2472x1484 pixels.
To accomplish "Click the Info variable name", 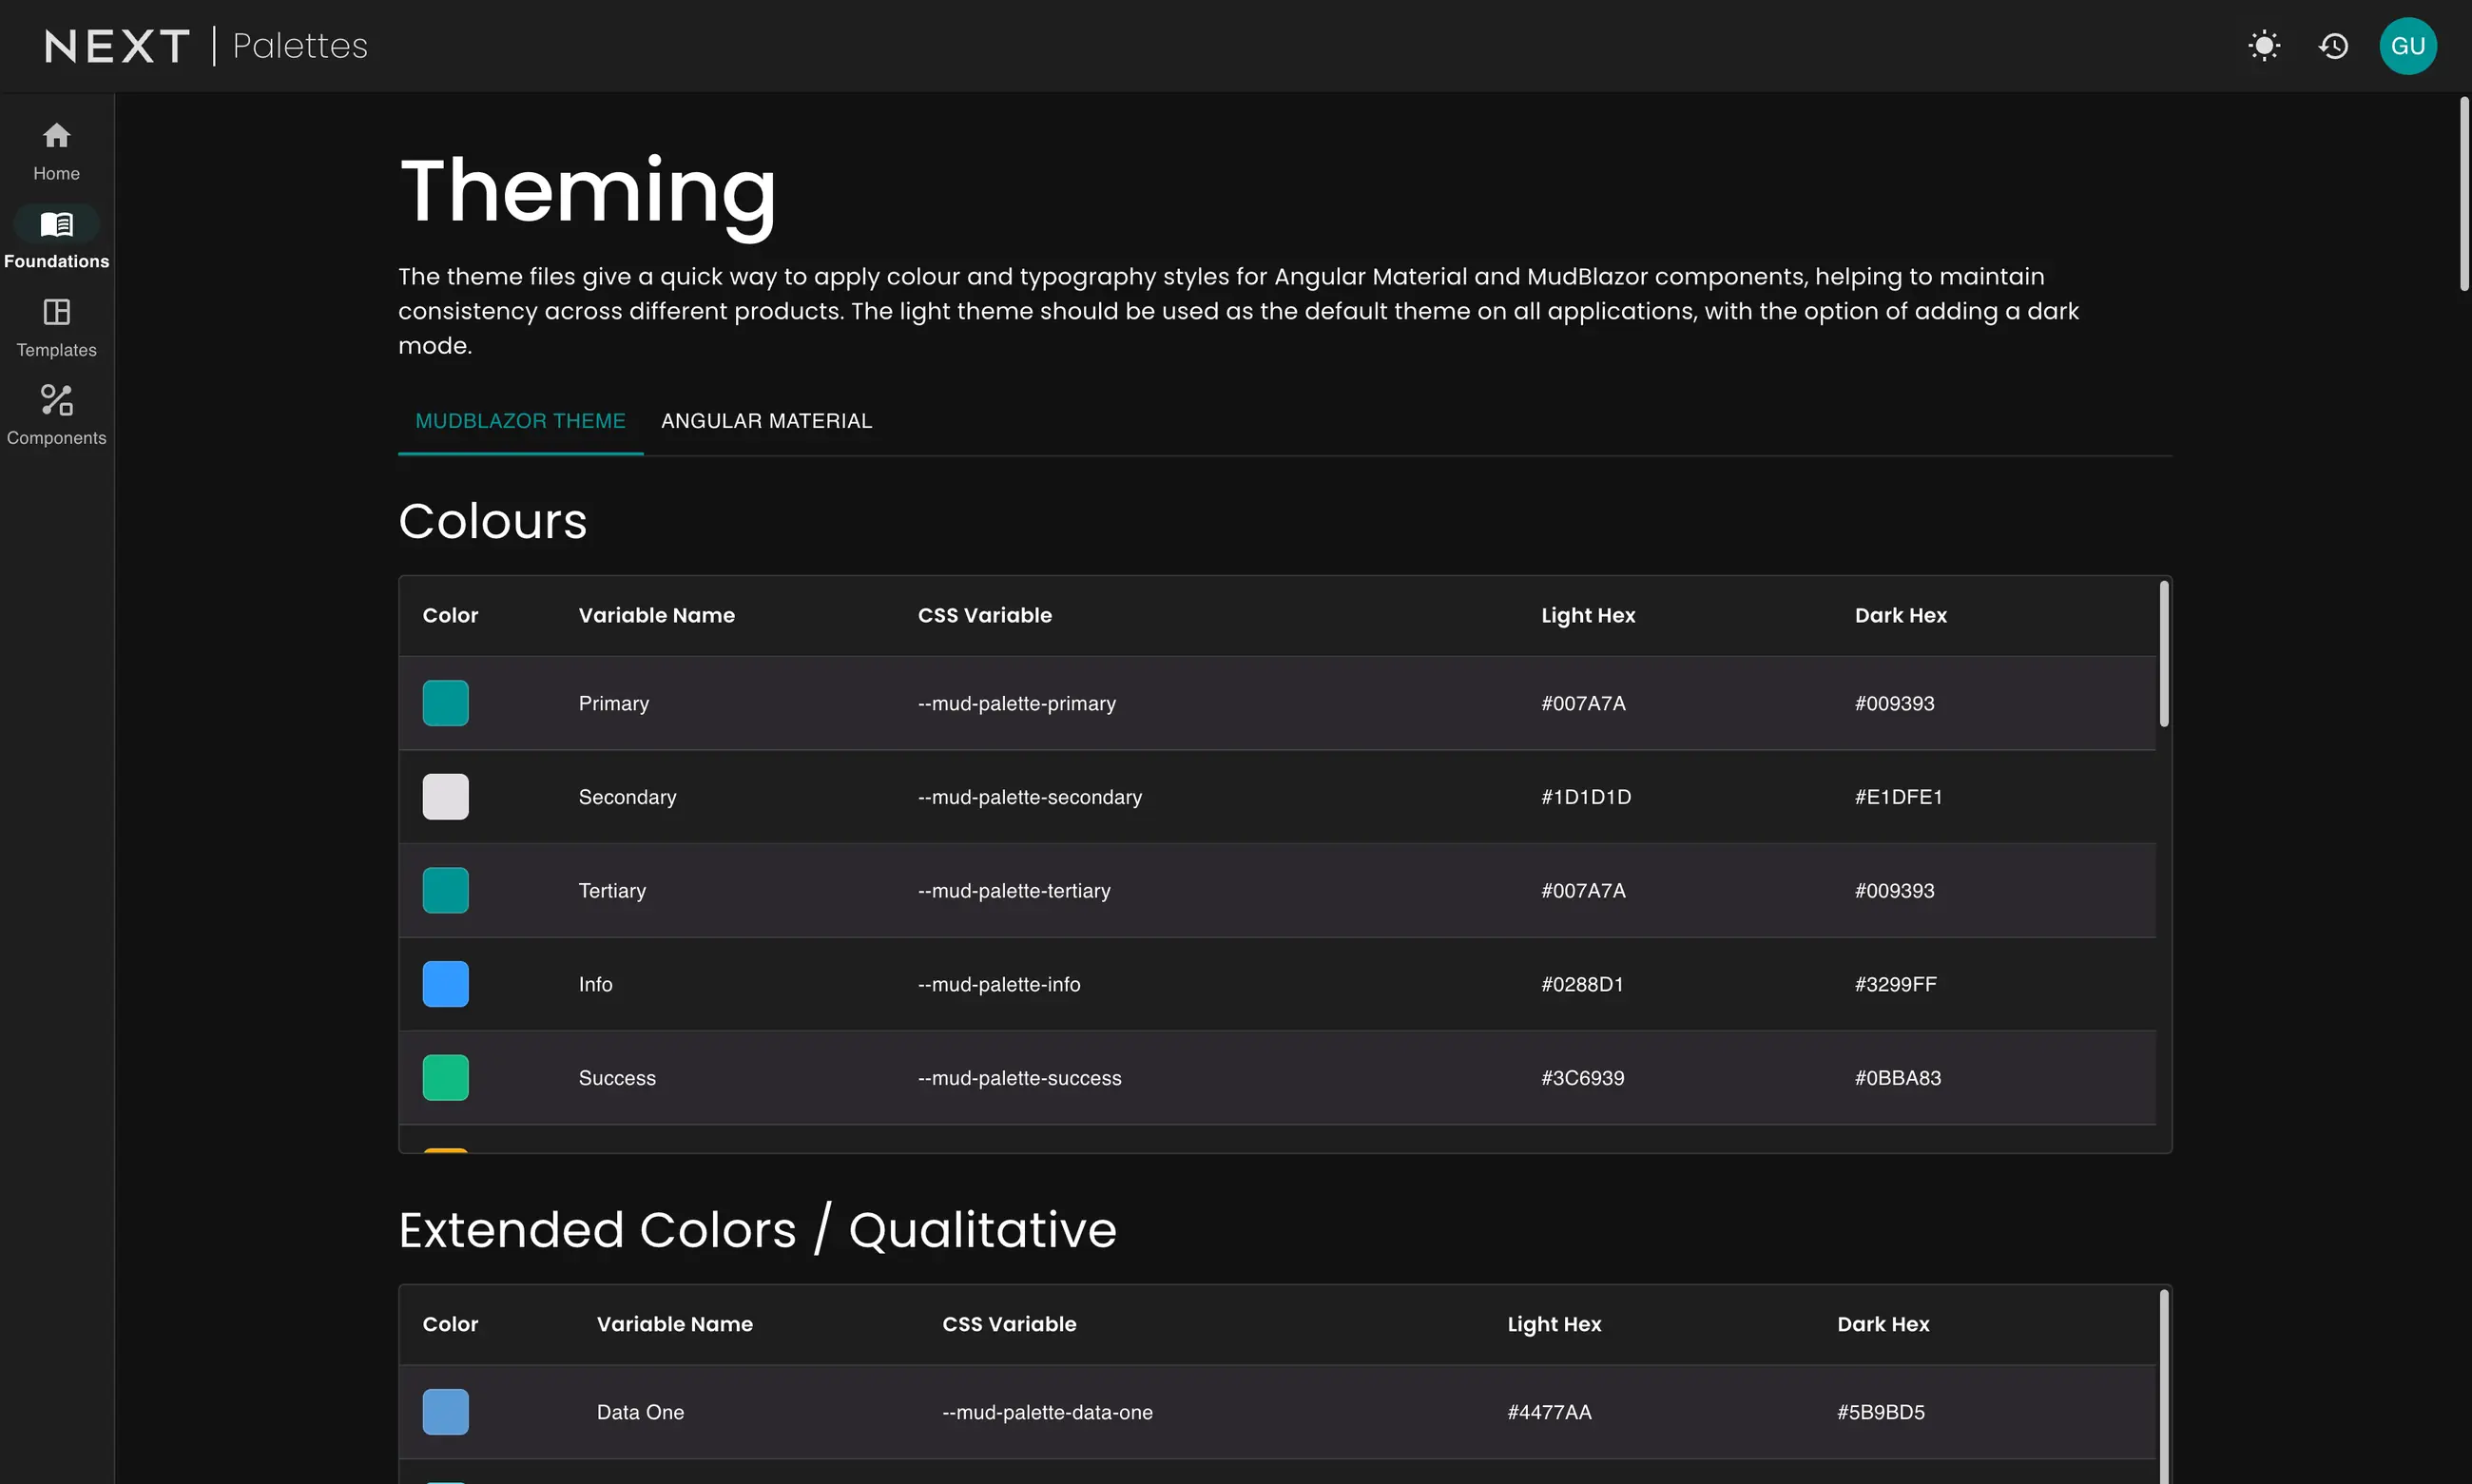I will tap(595, 985).
